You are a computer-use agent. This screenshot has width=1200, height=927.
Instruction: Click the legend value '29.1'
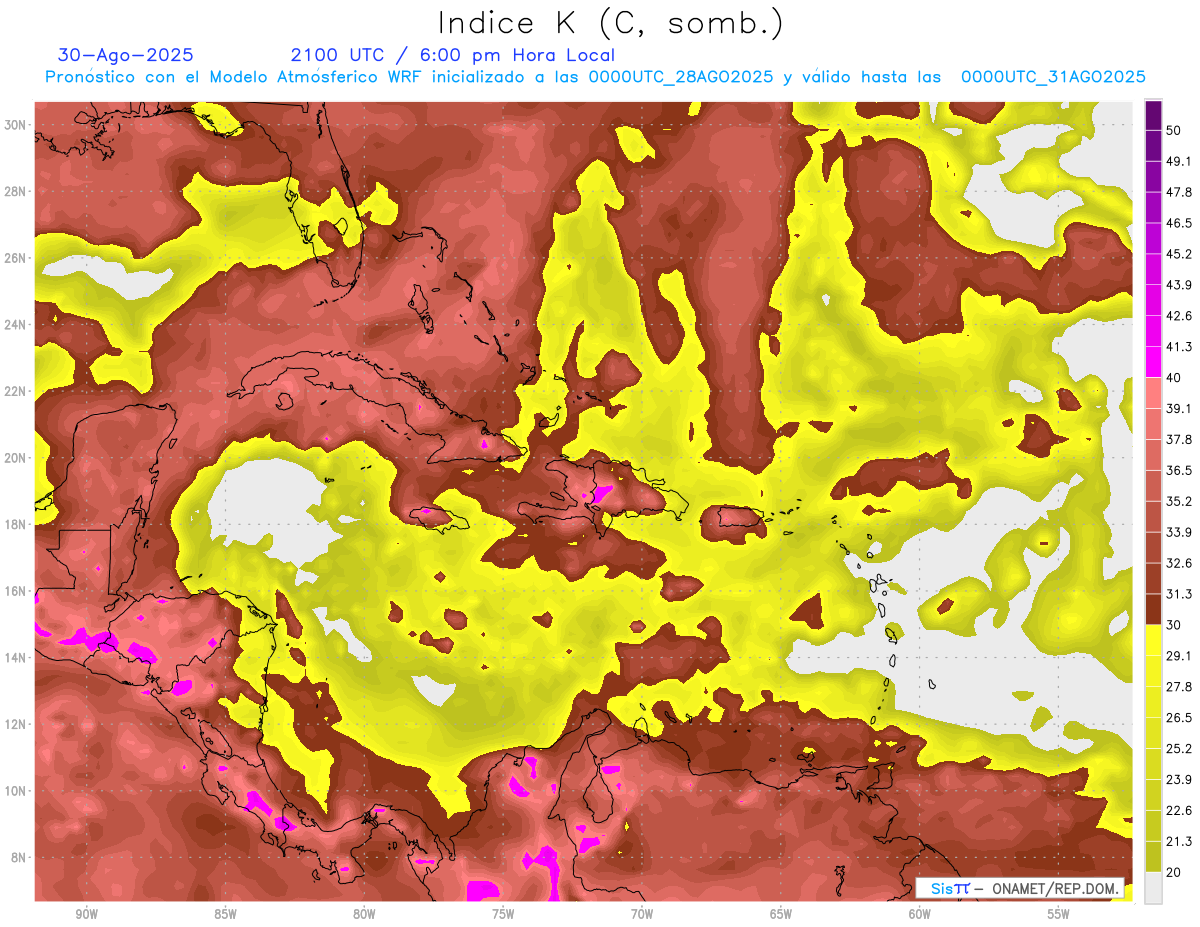(x=1179, y=656)
